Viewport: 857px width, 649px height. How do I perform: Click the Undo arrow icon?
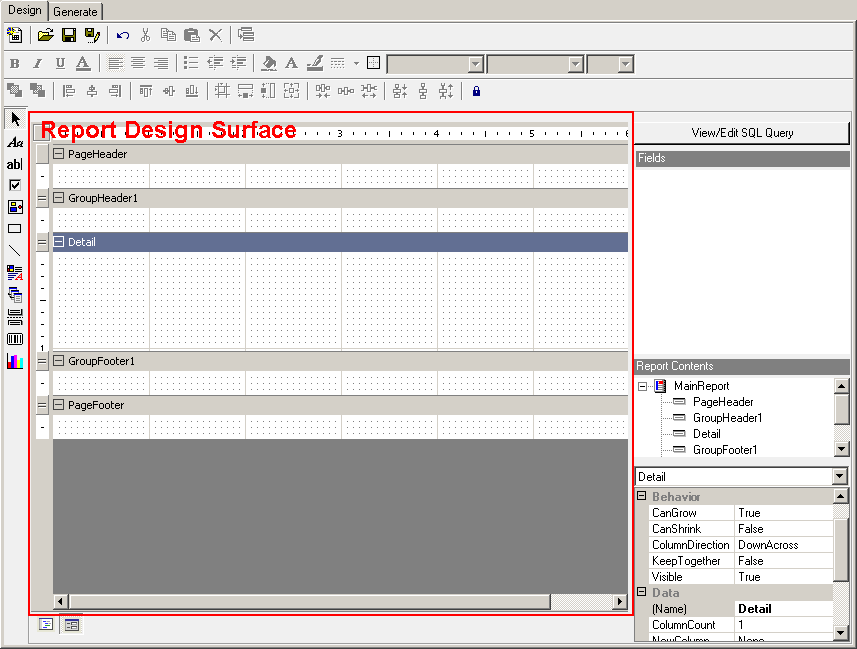(x=123, y=35)
